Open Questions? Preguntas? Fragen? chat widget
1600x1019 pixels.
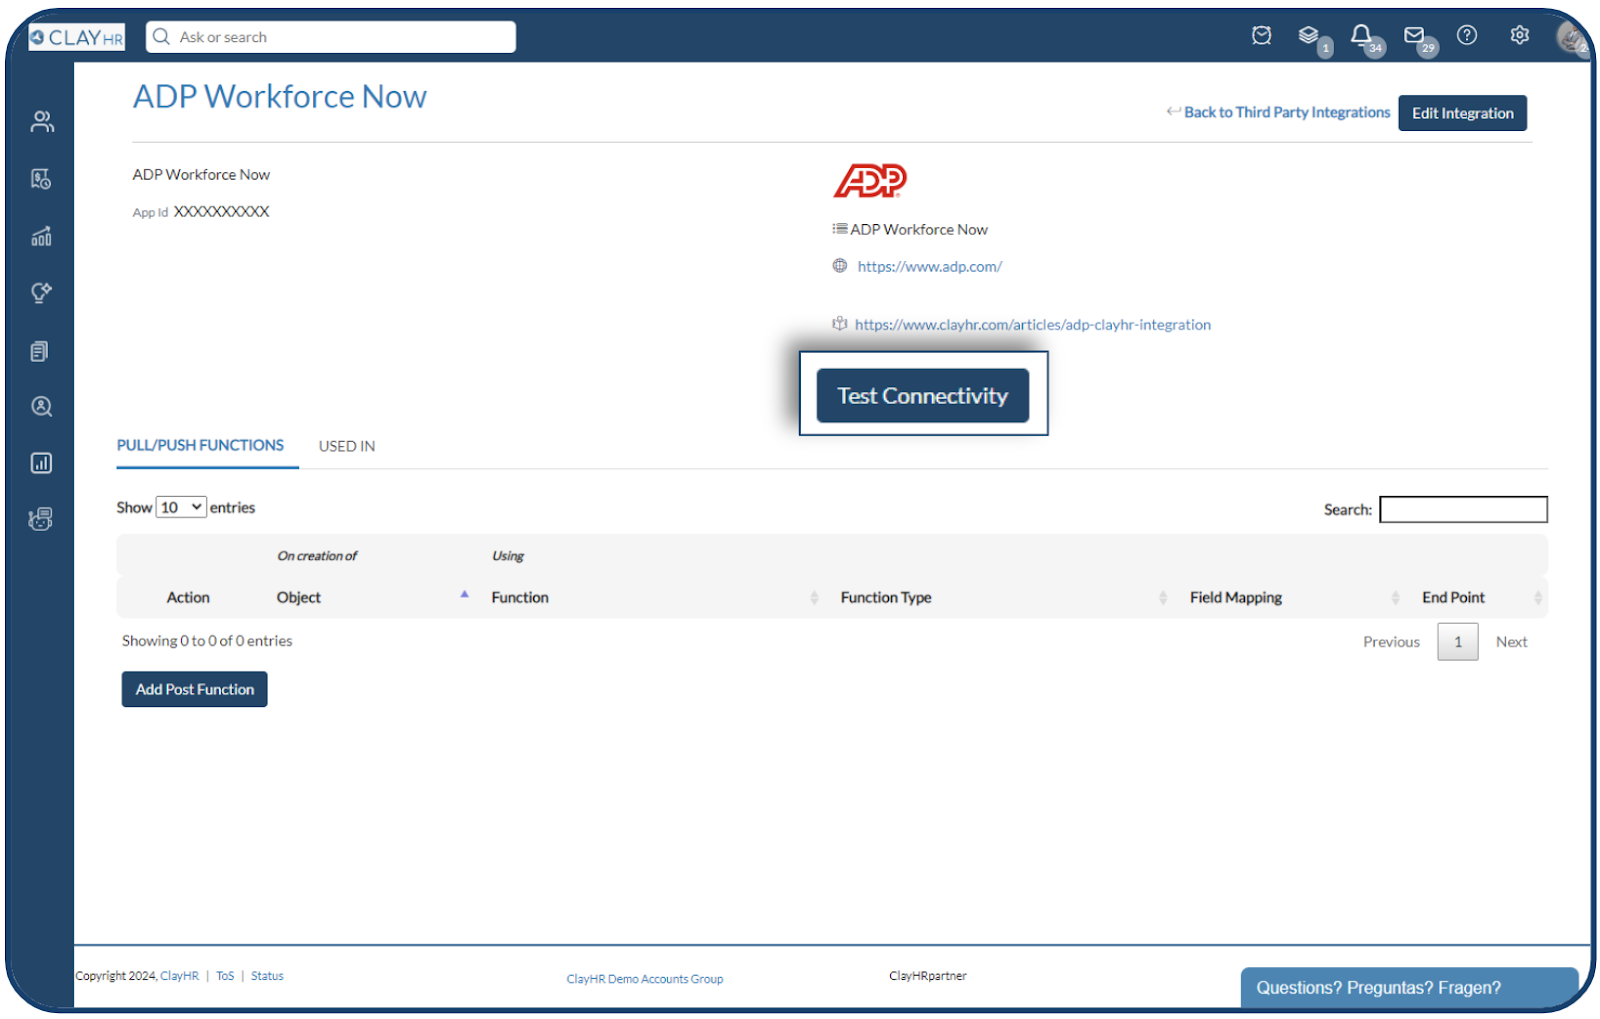pyautogui.click(x=1409, y=988)
